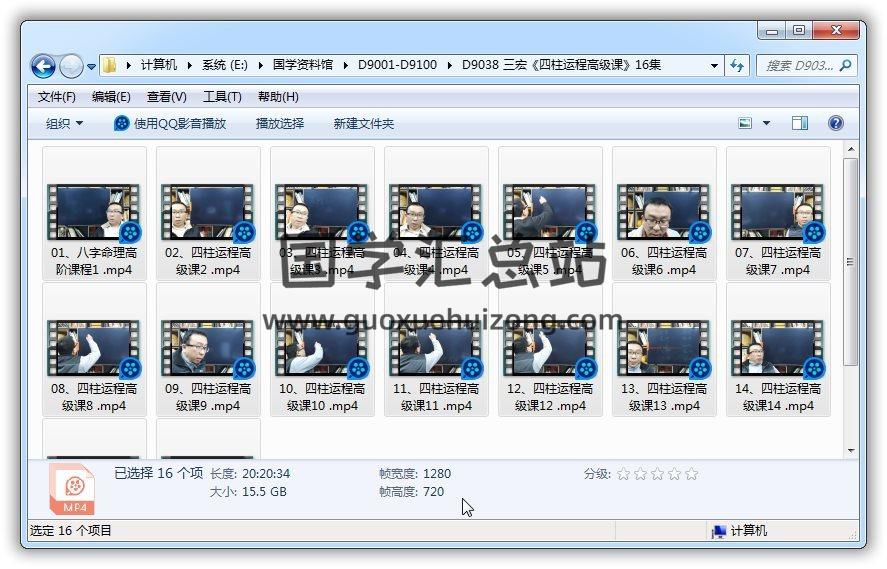Click the scrollbar up arrow

point(851,149)
